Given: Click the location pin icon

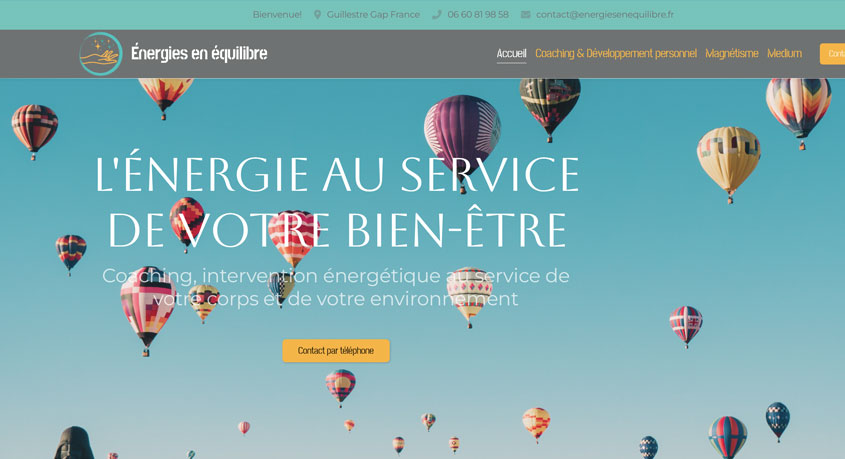Looking at the screenshot, I should 317,15.
